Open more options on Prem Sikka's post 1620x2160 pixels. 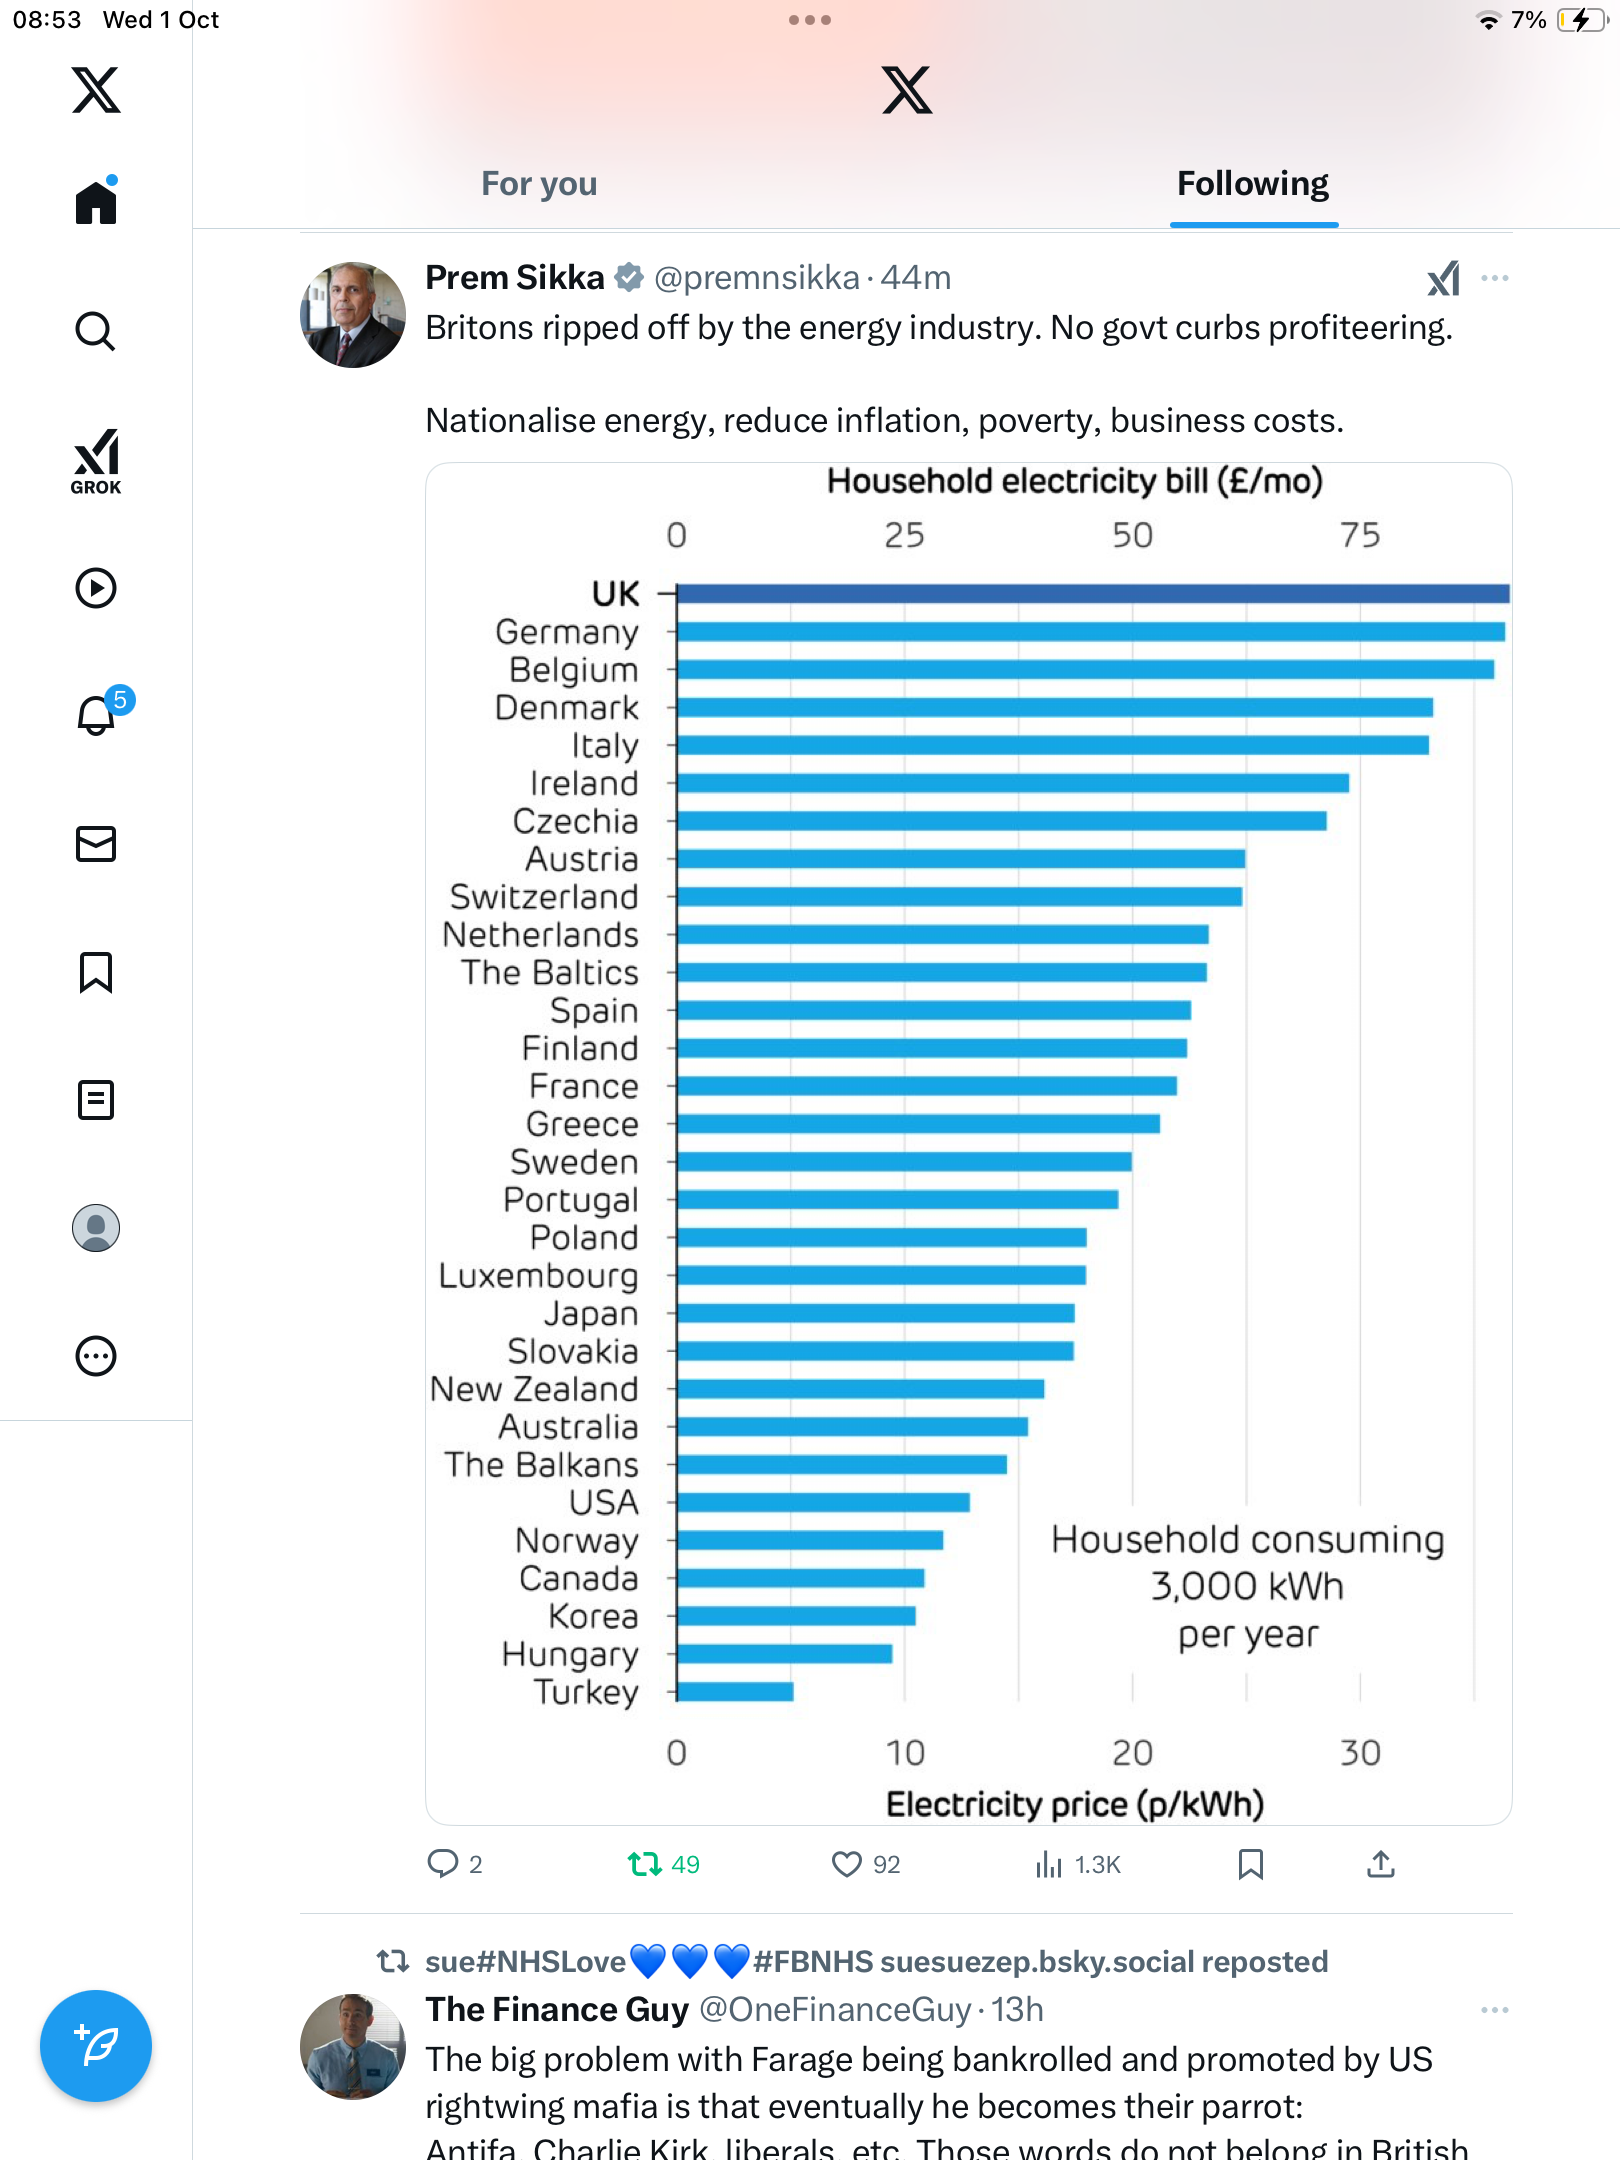pyautogui.click(x=1494, y=278)
